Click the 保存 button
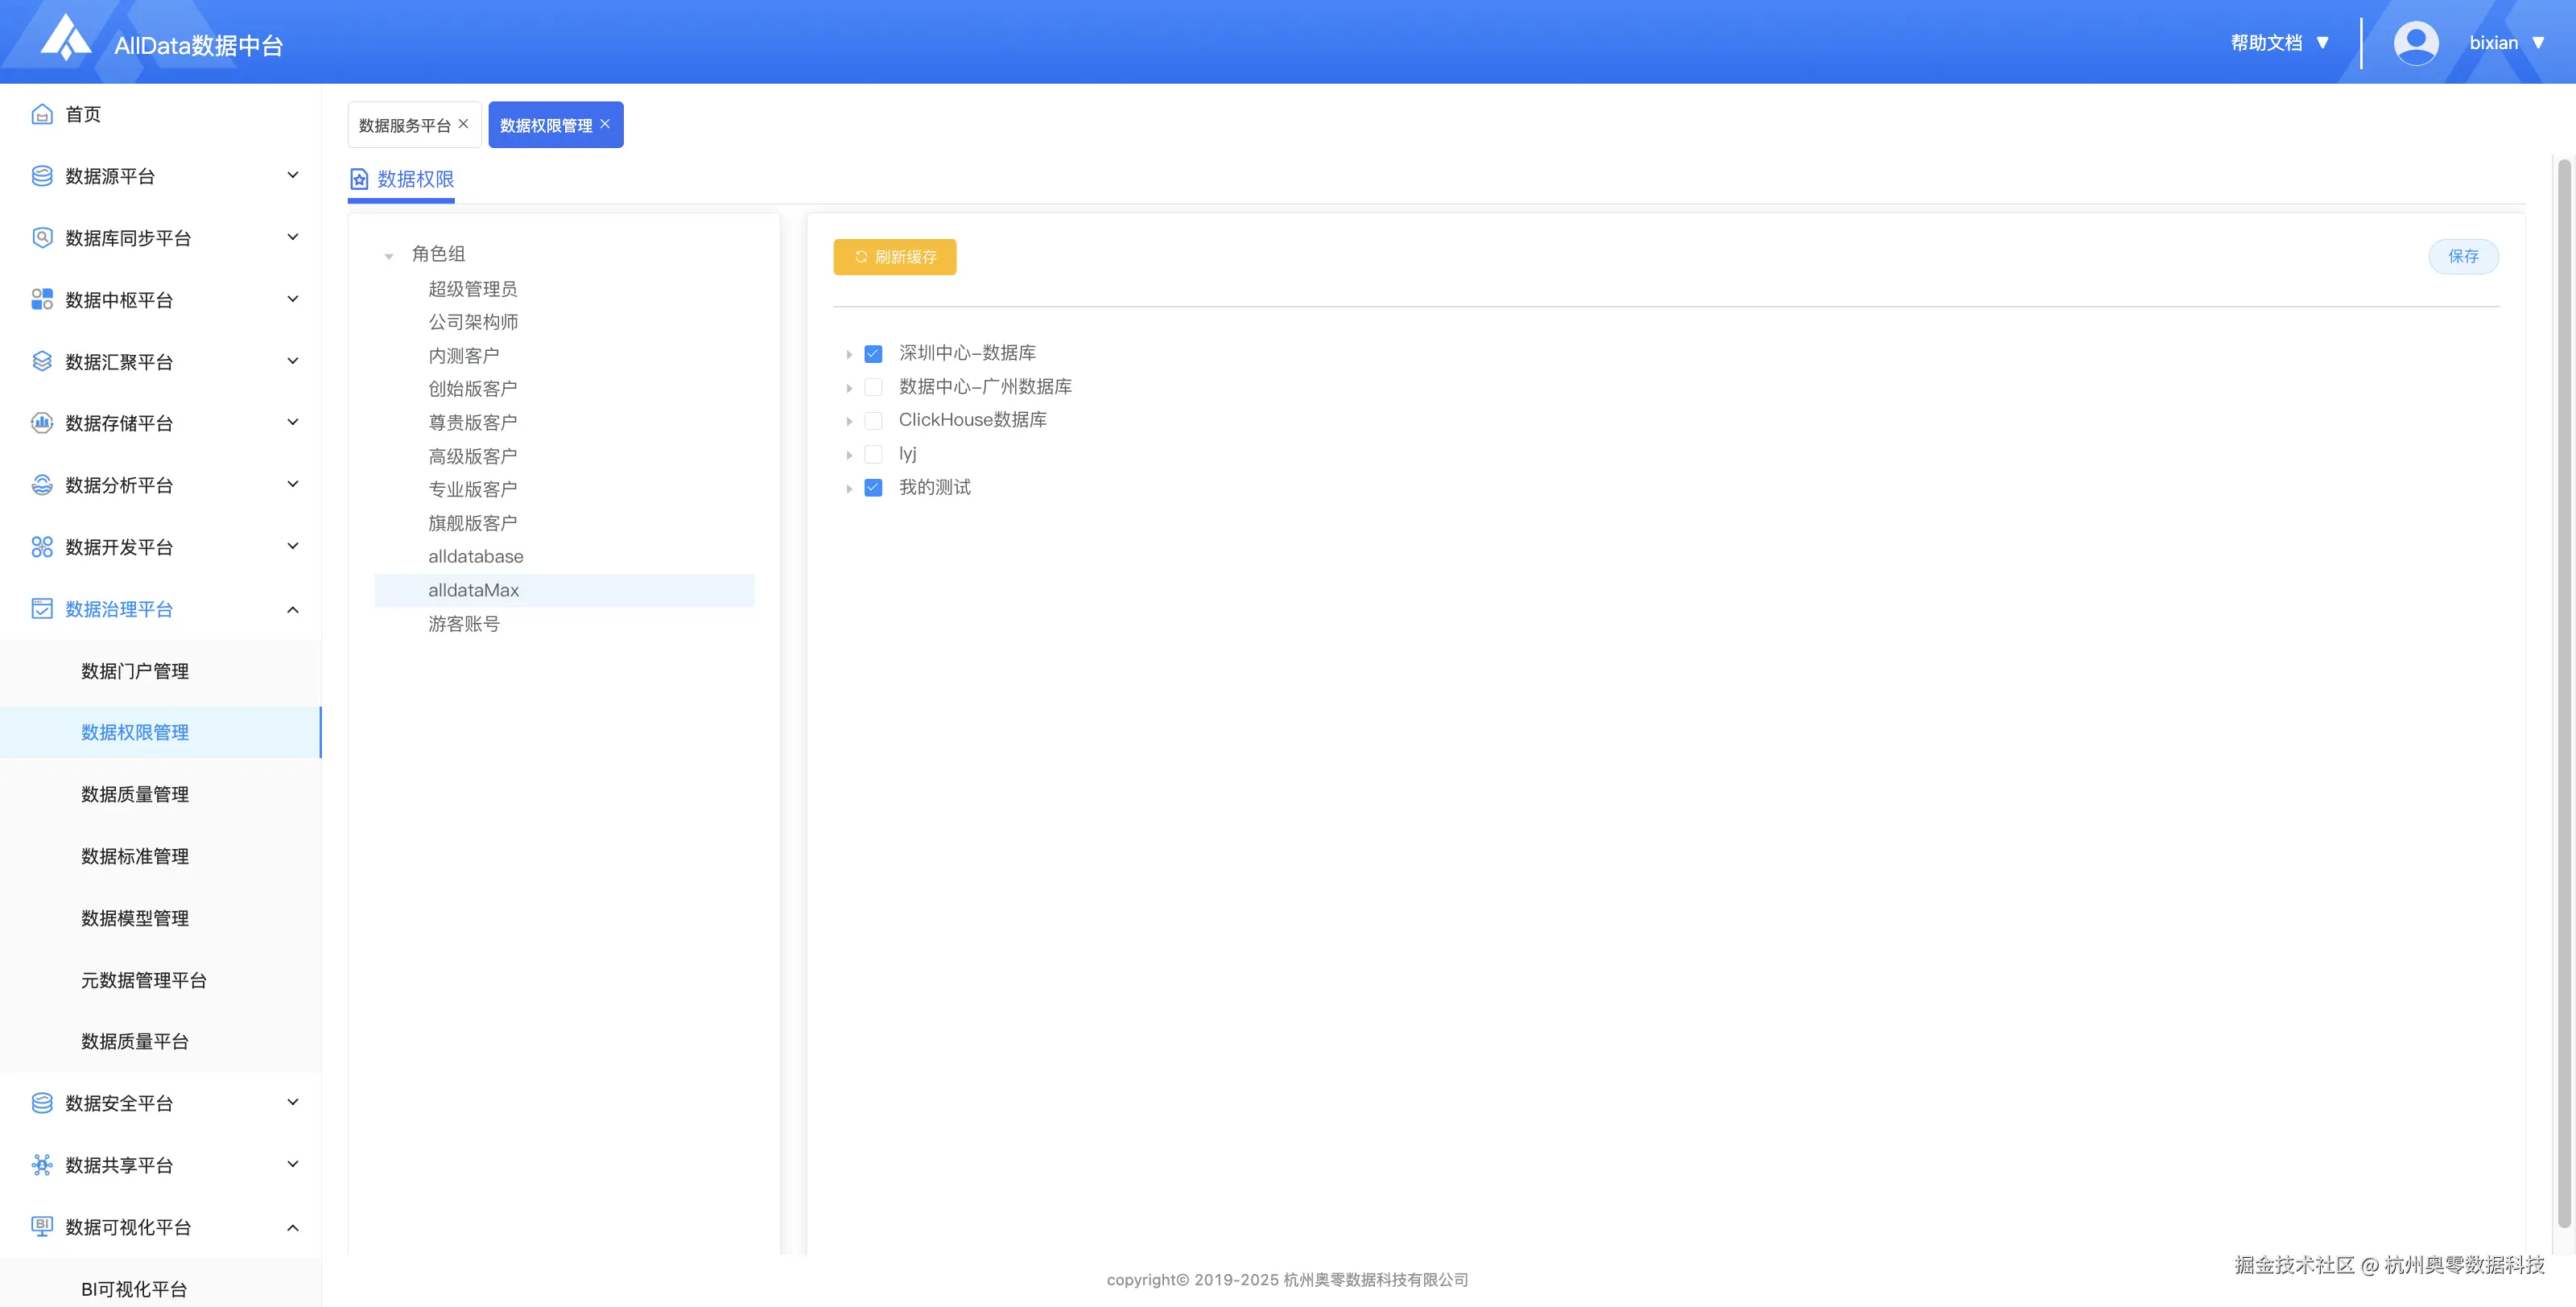The image size is (2576, 1307). click(x=2463, y=257)
